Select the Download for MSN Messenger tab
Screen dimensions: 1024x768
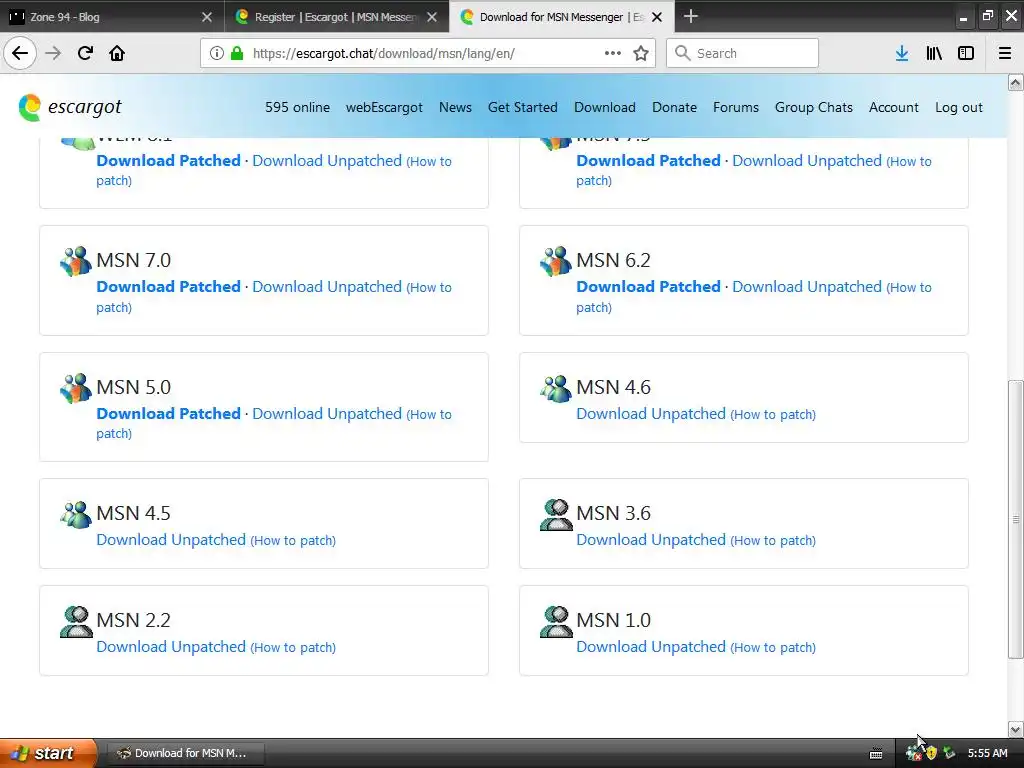[562, 17]
